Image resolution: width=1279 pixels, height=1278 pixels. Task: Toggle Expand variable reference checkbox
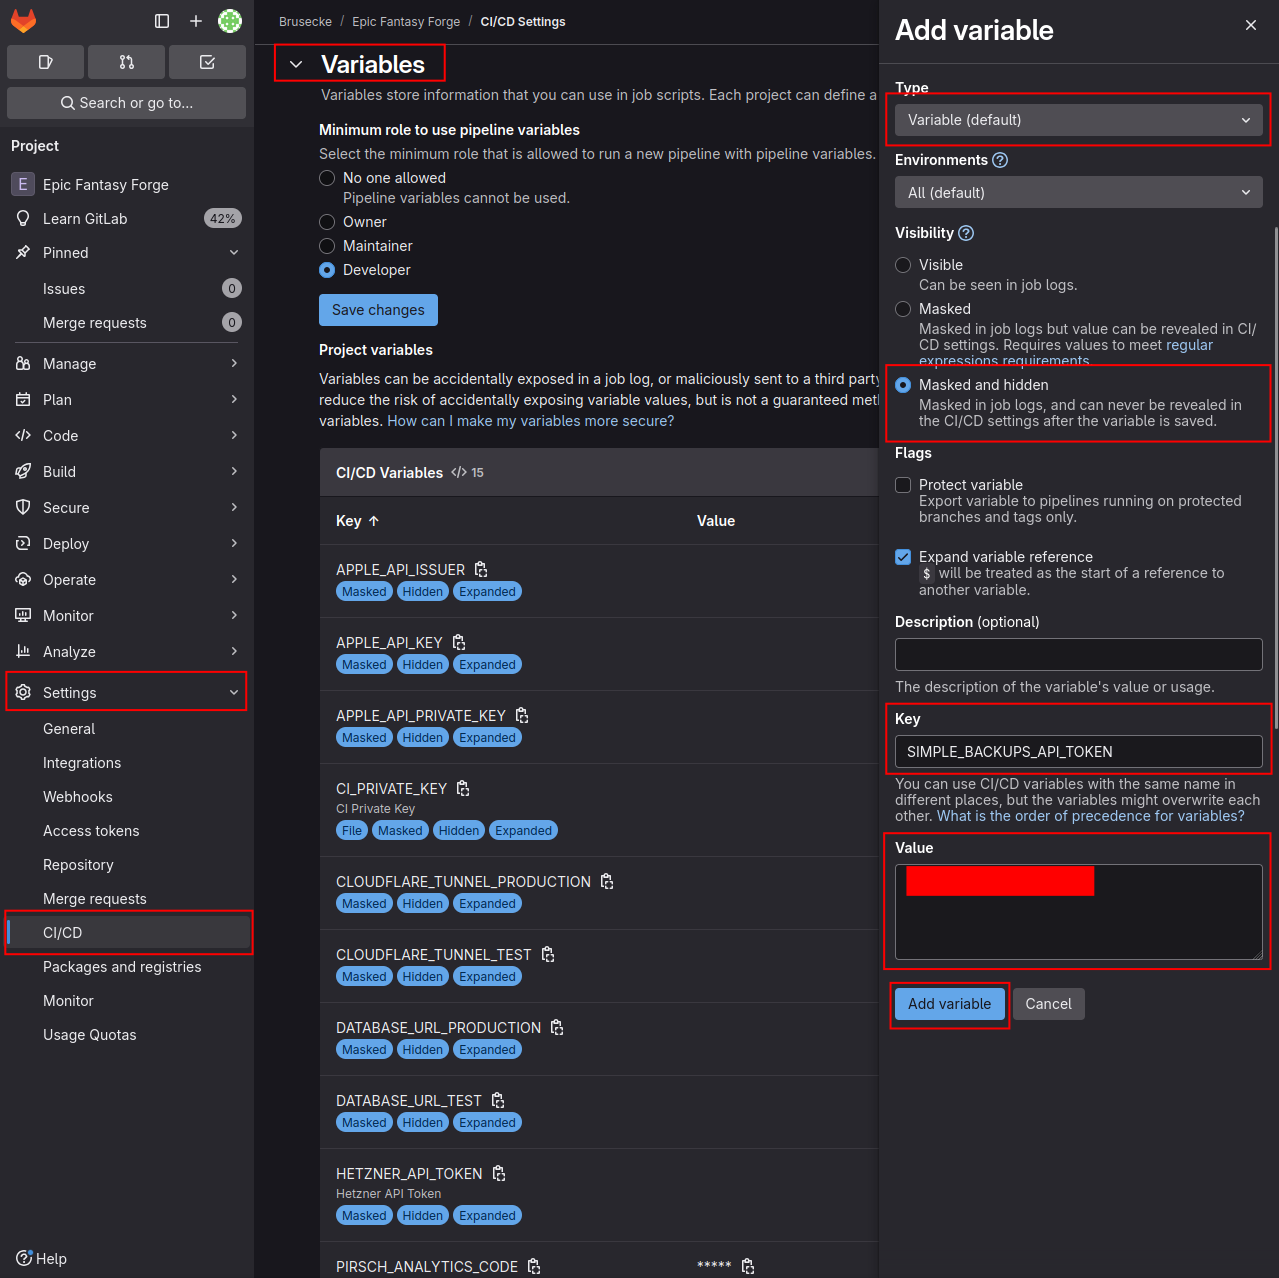pyautogui.click(x=903, y=557)
